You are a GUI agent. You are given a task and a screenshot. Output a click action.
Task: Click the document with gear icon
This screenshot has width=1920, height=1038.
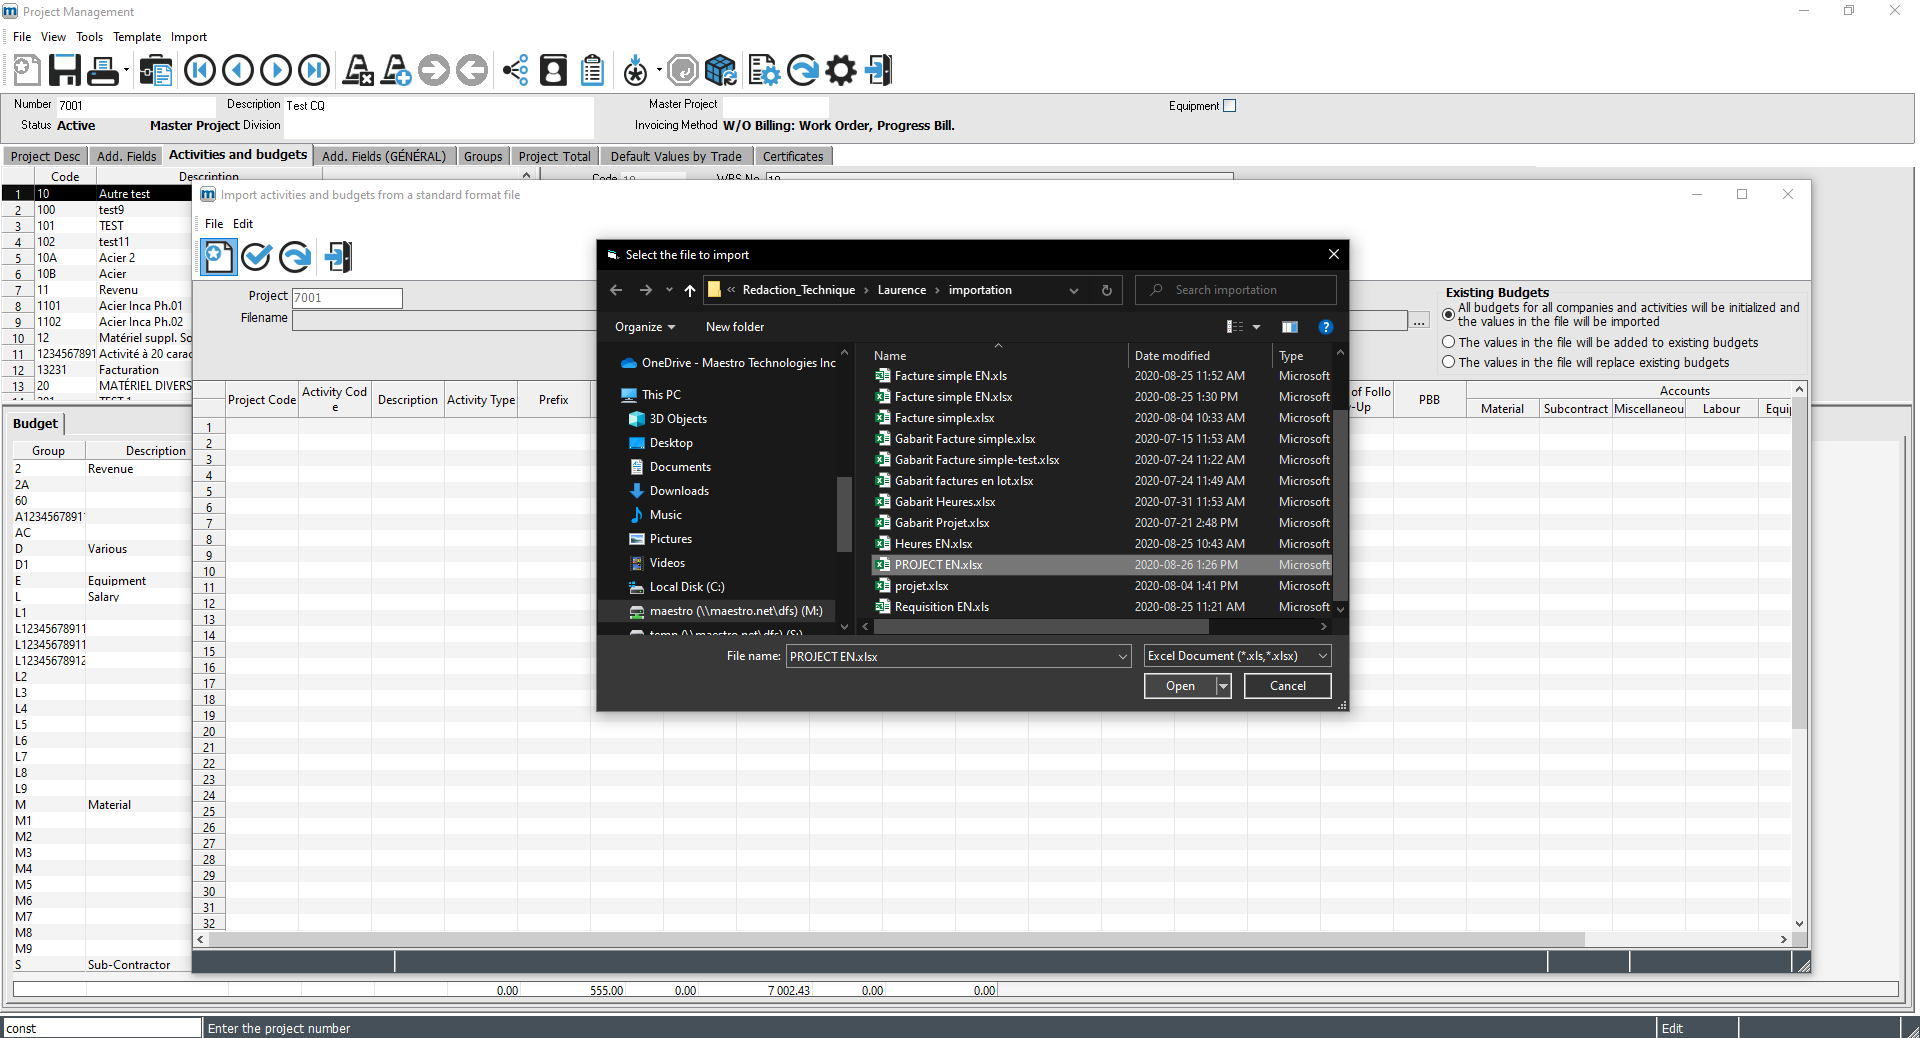click(x=763, y=70)
